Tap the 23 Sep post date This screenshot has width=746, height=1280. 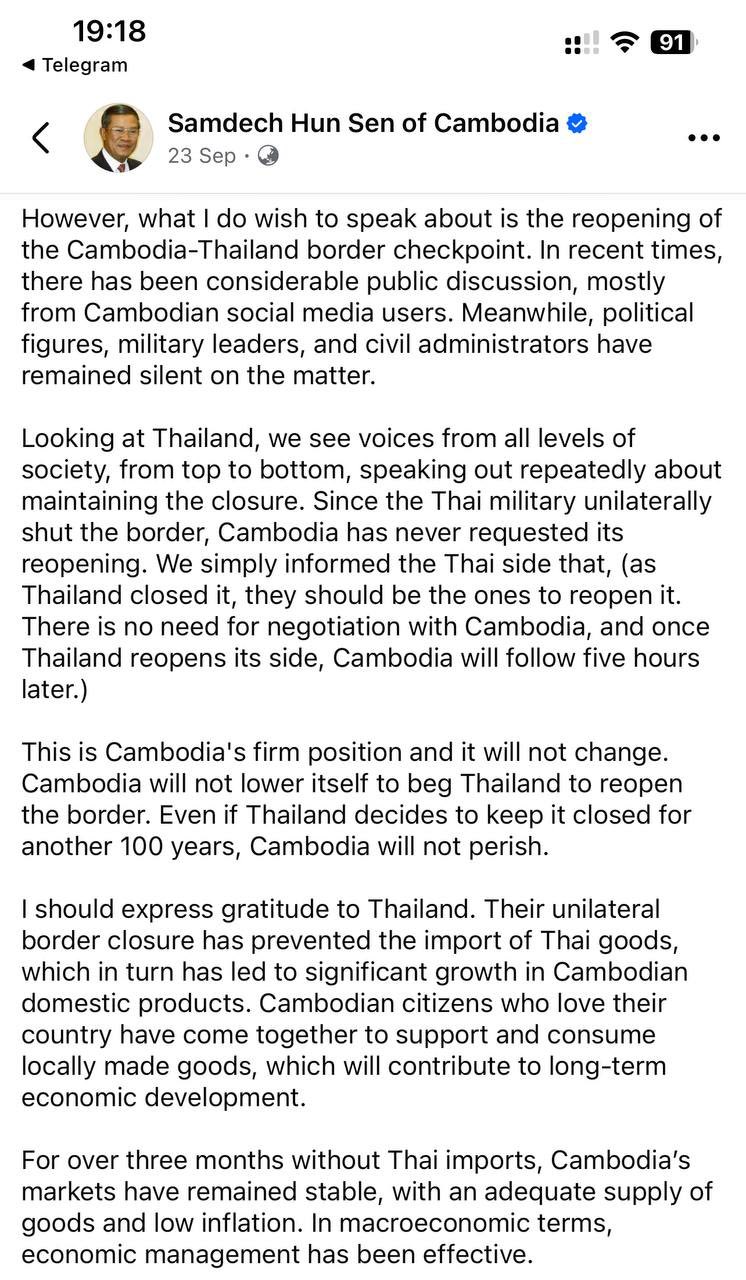(x=202, y=156)
